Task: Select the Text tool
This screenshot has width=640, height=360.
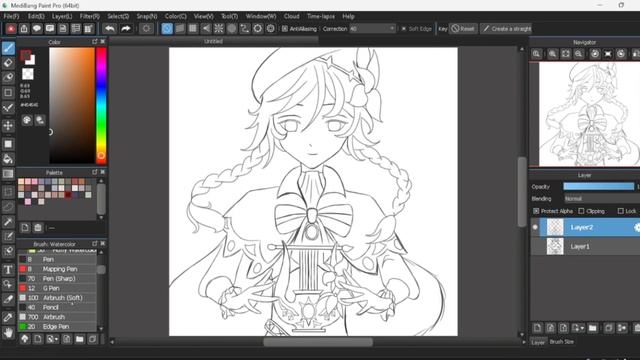Action: tap(8, 269)
